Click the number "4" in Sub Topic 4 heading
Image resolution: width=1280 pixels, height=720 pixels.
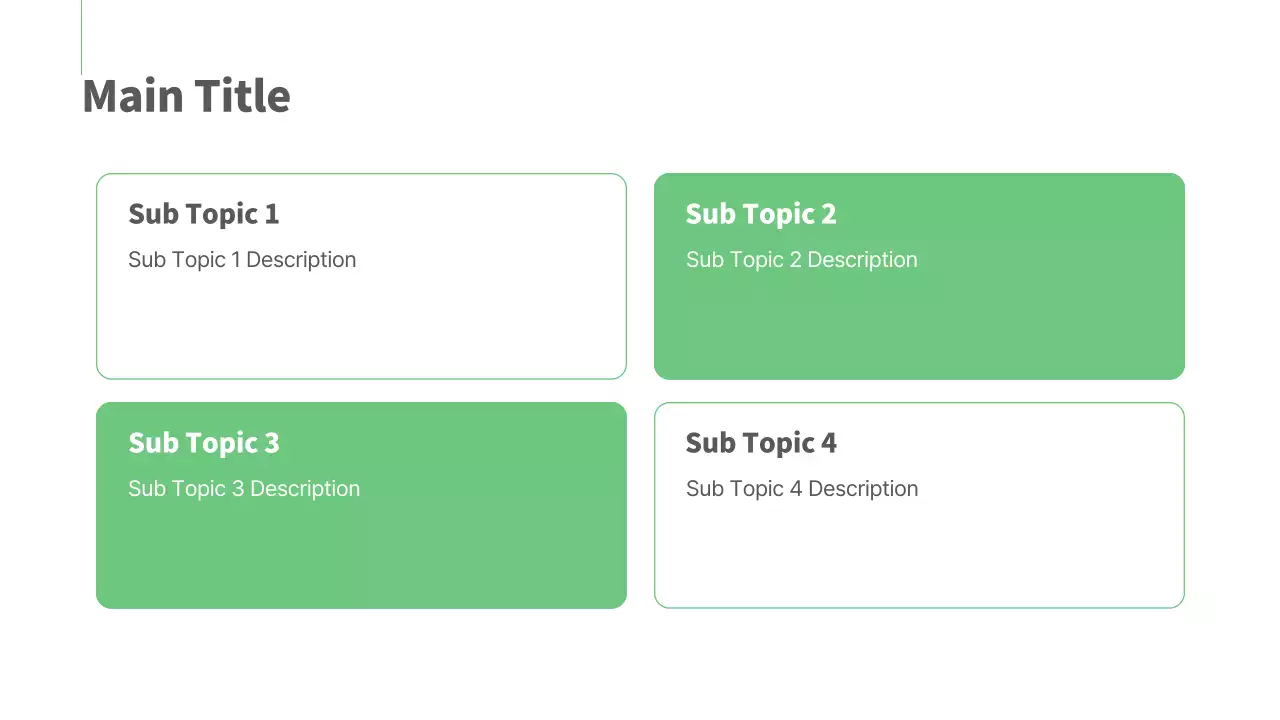[x=828, y=443]
